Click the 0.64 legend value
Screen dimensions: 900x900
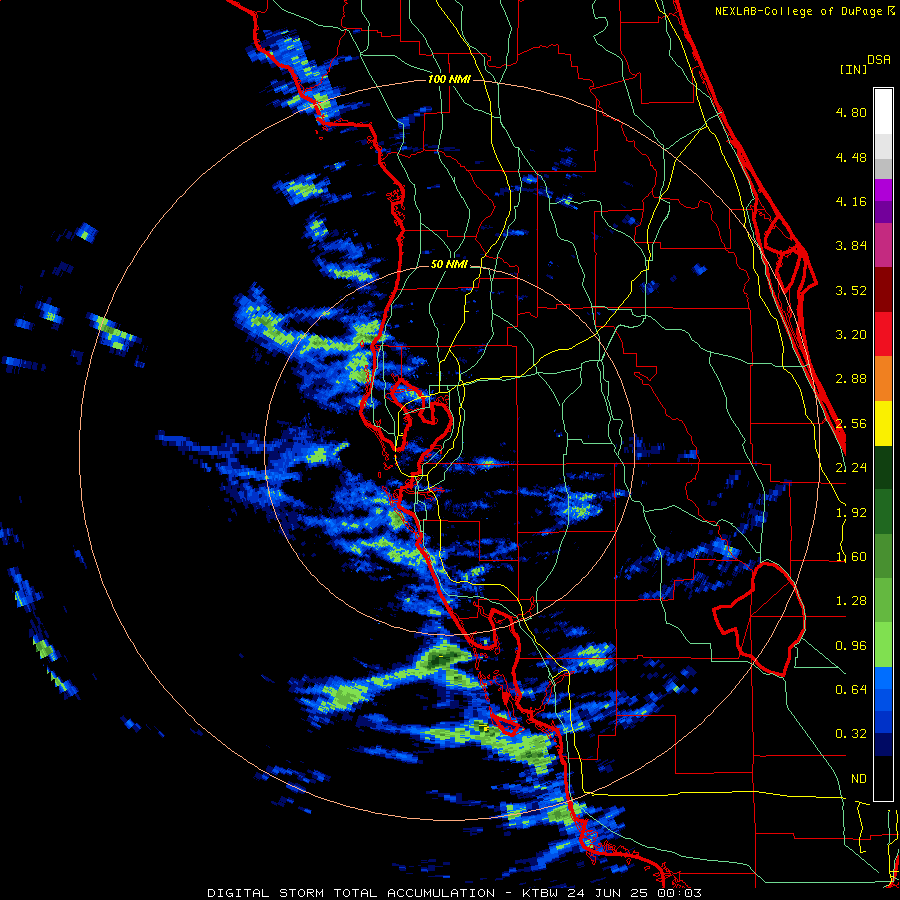click(851, 689)
